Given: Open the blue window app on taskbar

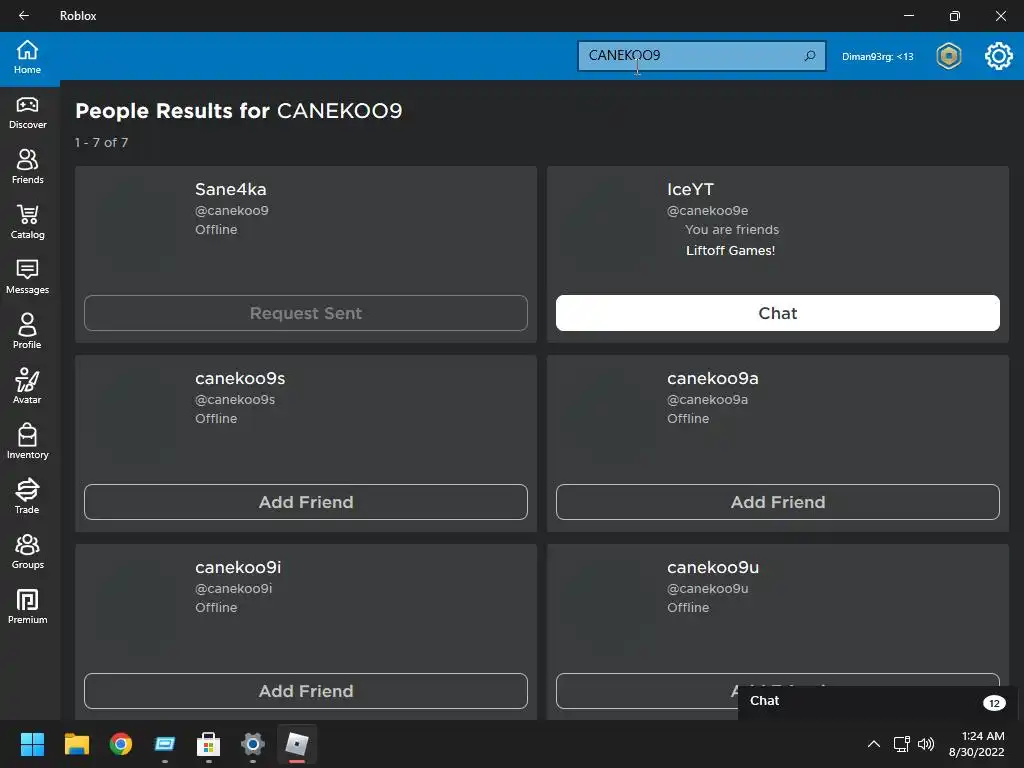Looking at the screenshot, I should 165,744.
